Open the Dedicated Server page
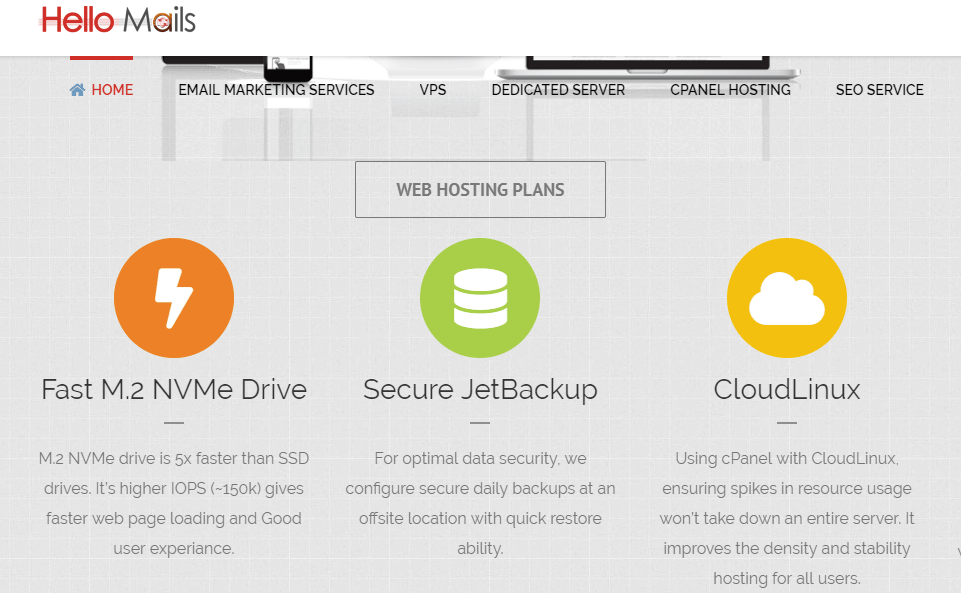This screenshot has width=961, height=593. point(558,90)
